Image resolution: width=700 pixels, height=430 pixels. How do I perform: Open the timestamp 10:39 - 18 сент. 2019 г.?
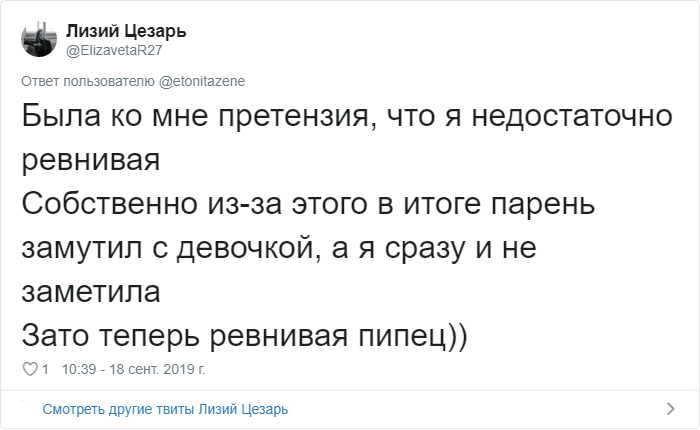[133, 370]
